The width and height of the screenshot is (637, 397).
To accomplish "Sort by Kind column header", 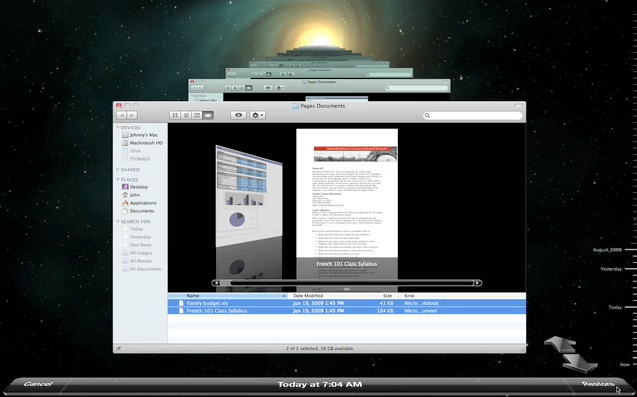I will tap(422, 296).
